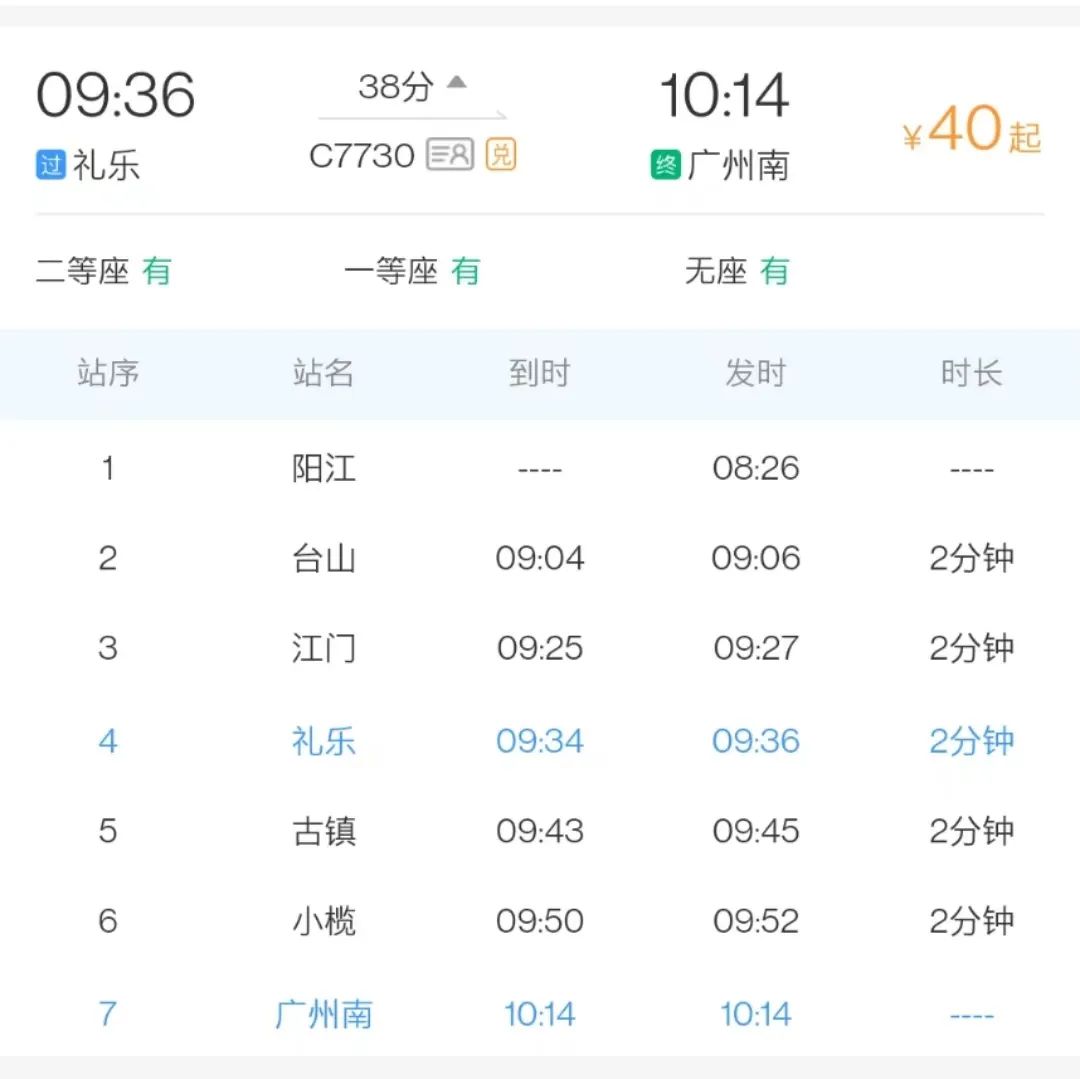Select the 台山 station row
1080x1079 pixels.
540,558
